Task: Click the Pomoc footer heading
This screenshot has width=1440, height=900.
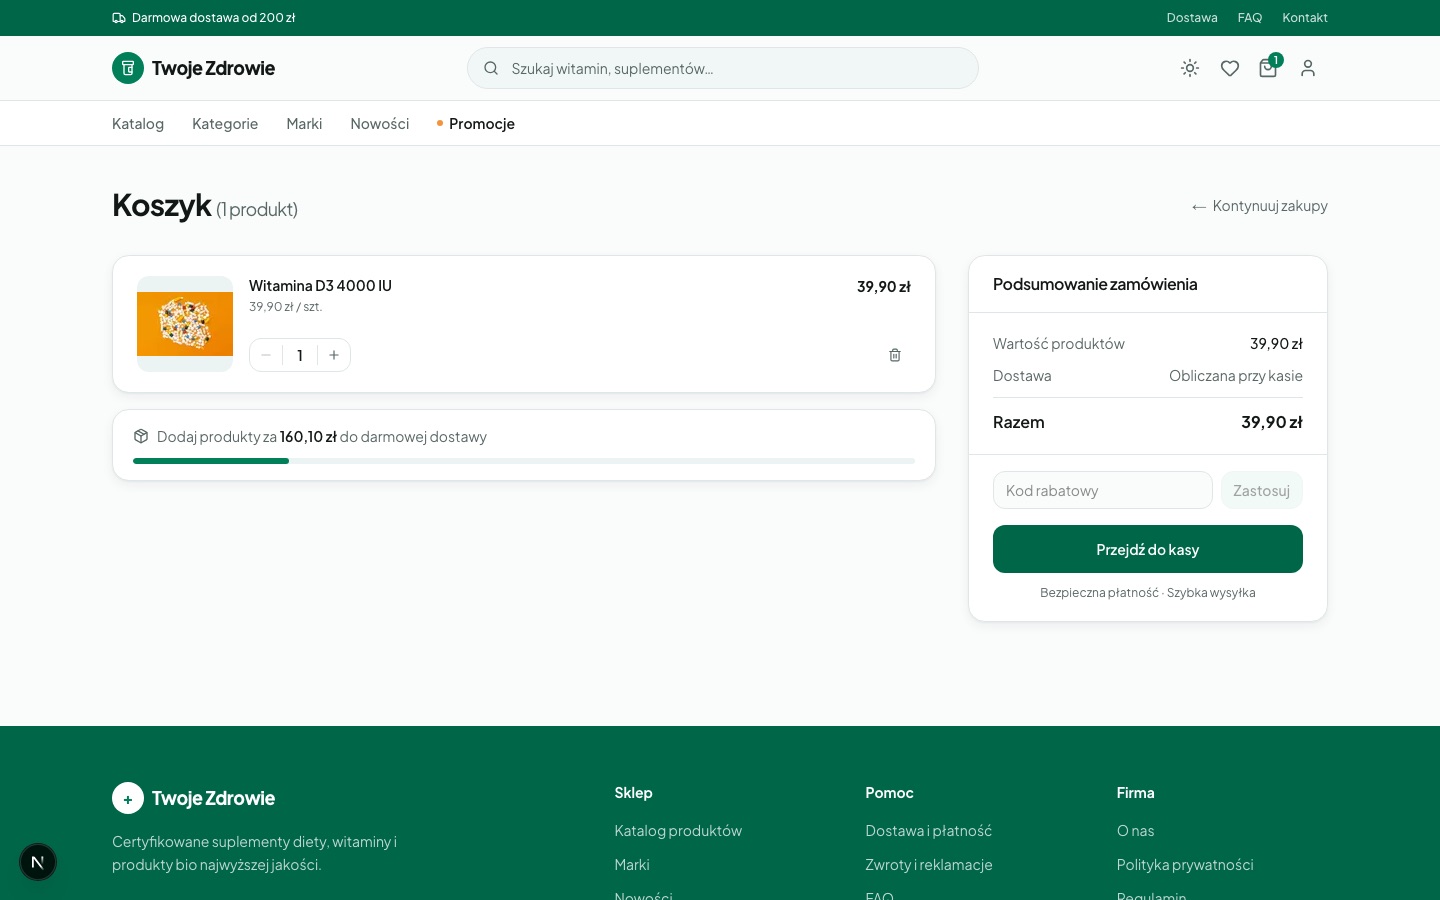Action: [889, 793]
